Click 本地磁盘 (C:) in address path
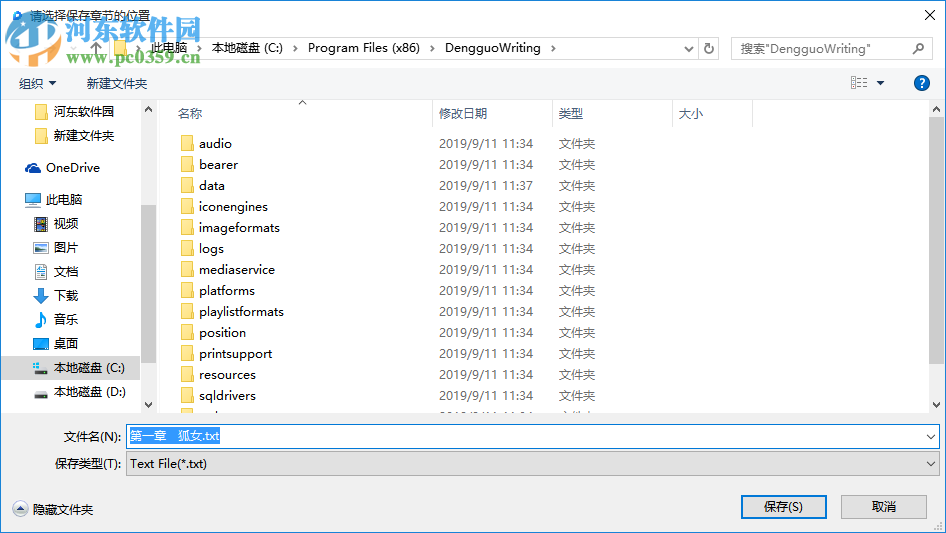 [247, 48]
